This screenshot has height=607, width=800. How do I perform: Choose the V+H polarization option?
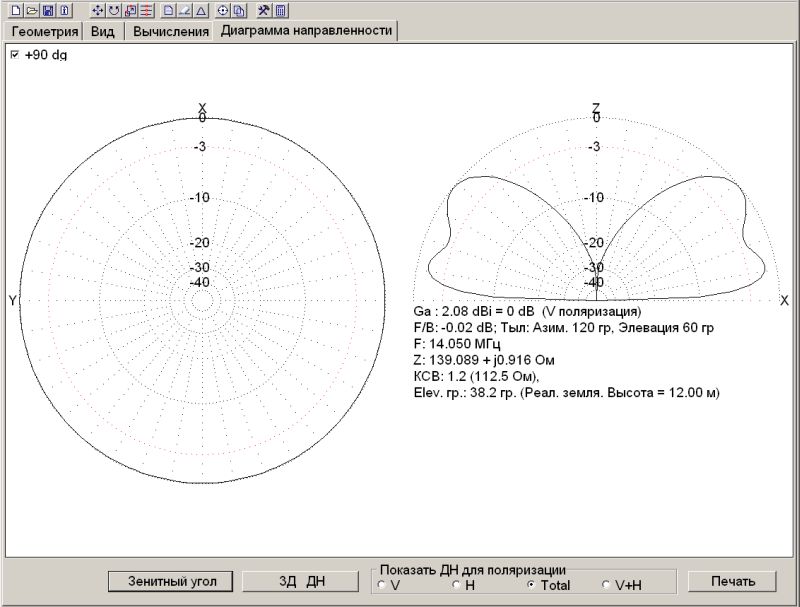click(x=606, y=584)
